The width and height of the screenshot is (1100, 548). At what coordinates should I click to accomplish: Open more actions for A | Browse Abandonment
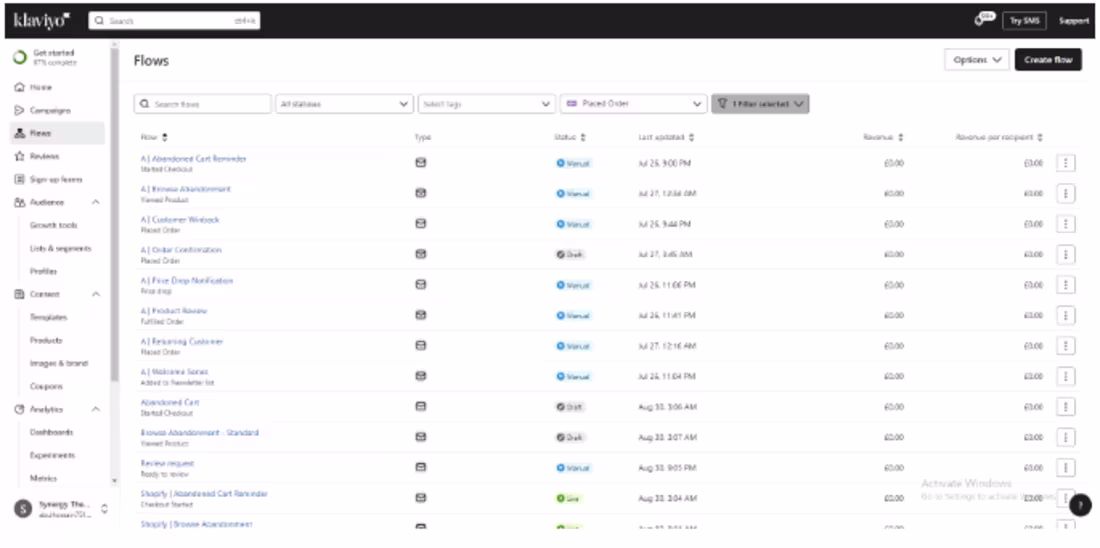(1066, 193)
